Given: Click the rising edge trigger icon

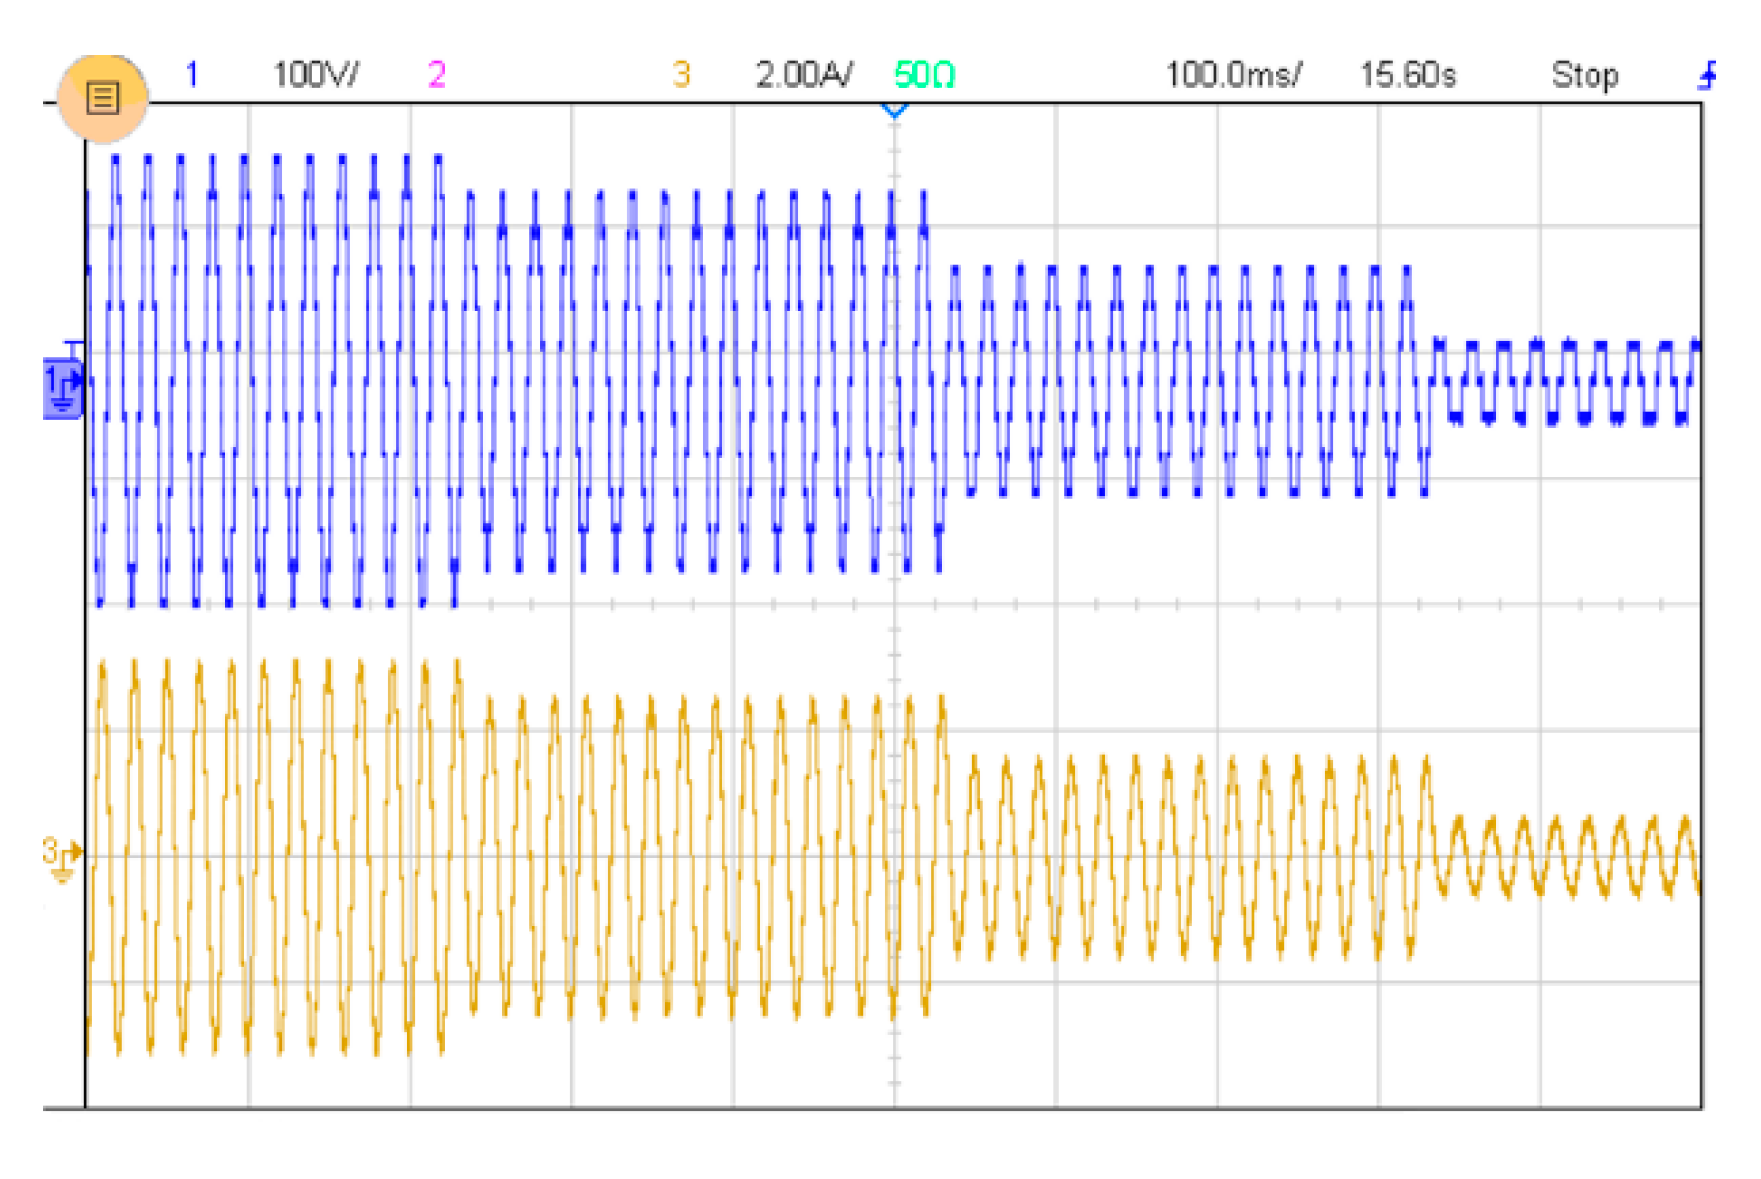Looking at the screenshot, I should 1708,75.
